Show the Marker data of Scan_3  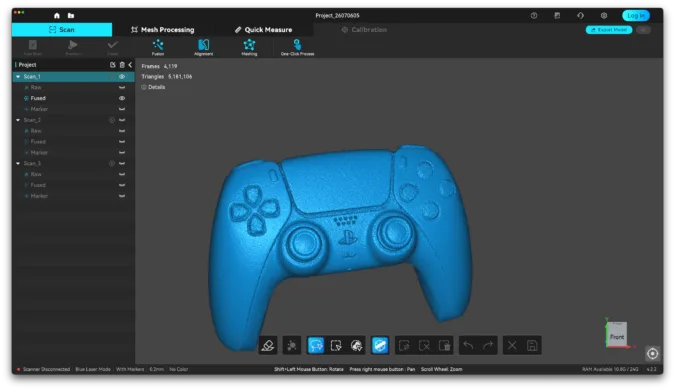coord(122,196)
